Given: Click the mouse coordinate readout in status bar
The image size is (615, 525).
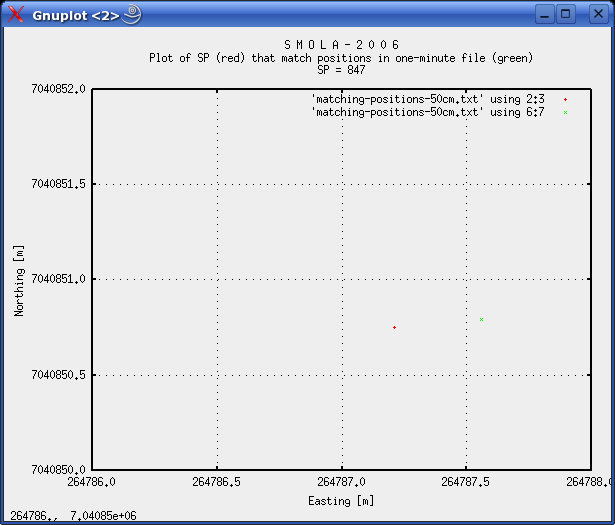Looking at the screenshot, I should pos(73,516).
